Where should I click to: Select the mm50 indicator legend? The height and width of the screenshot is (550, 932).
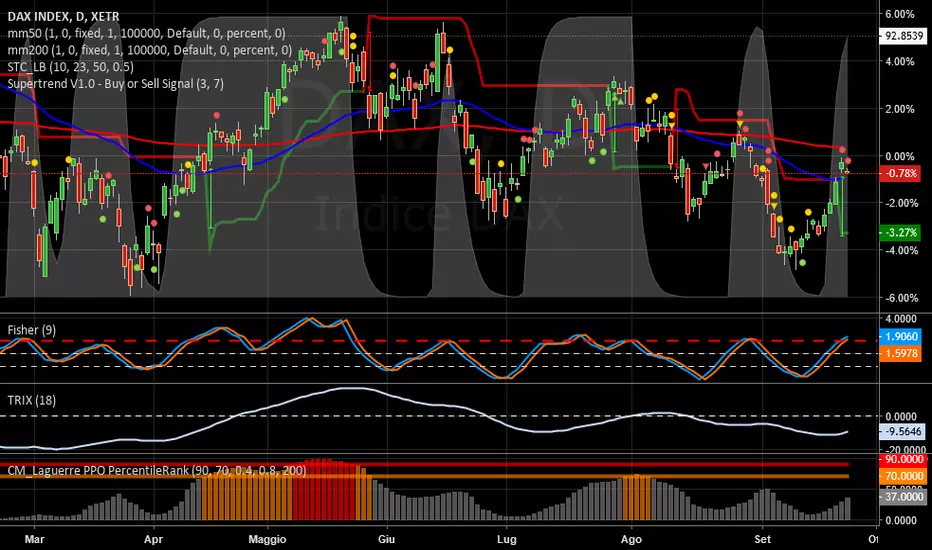[x=146, y=33]
